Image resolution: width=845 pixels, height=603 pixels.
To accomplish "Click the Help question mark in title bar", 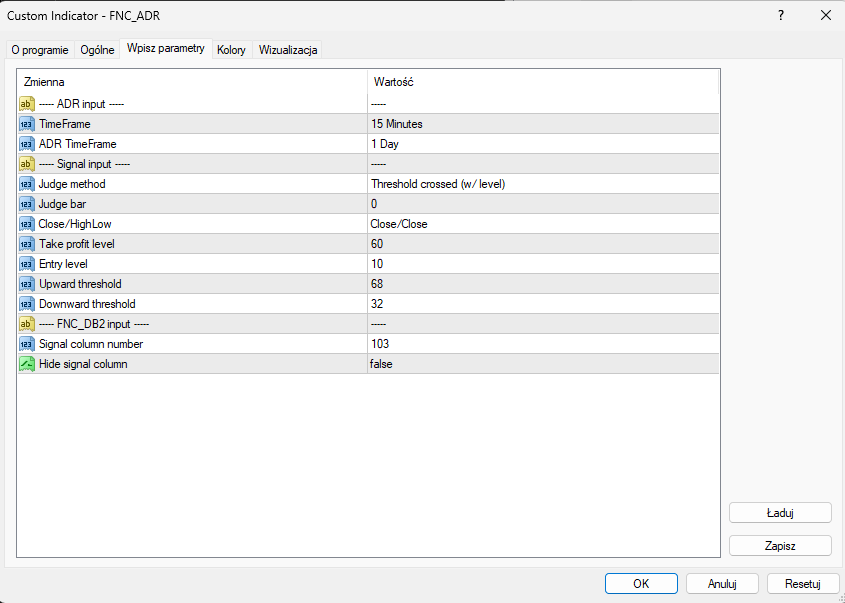I will point(781,15).
